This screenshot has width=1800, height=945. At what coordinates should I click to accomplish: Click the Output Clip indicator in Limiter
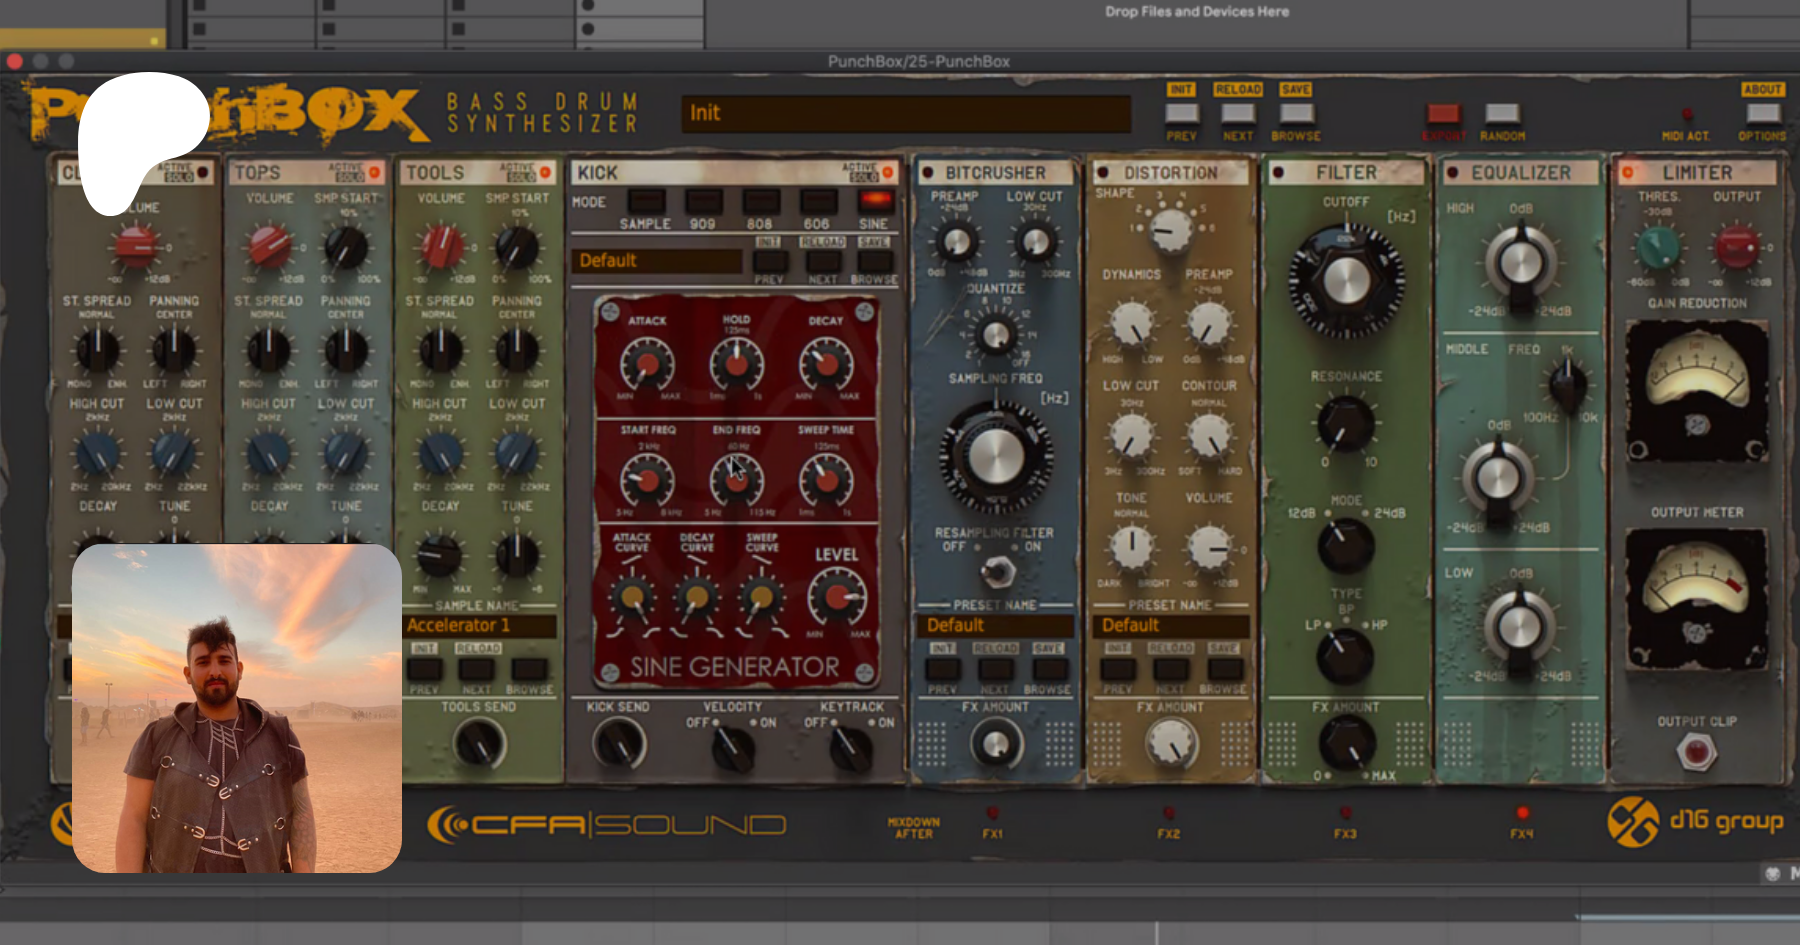pyautogui.click(x=1696, y=751)
